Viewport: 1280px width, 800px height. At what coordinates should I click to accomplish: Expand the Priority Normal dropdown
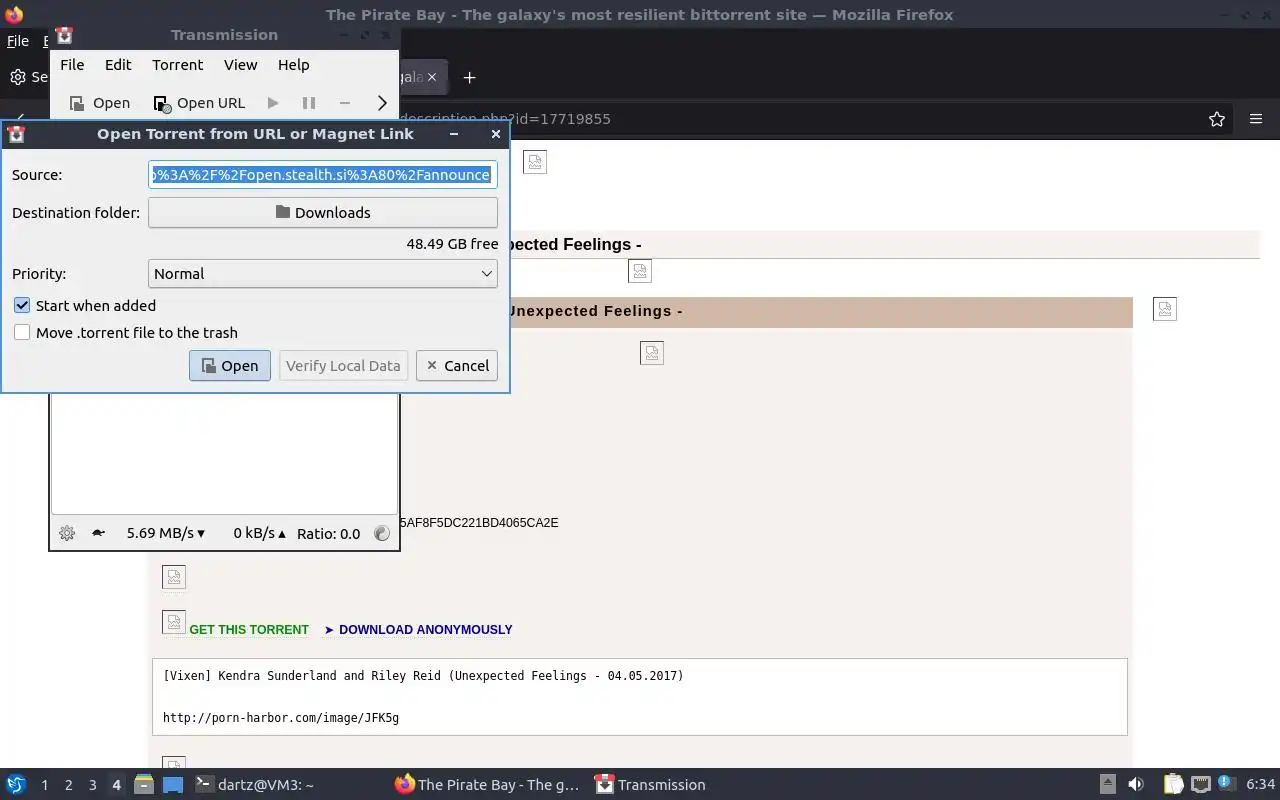click(323, 273)
